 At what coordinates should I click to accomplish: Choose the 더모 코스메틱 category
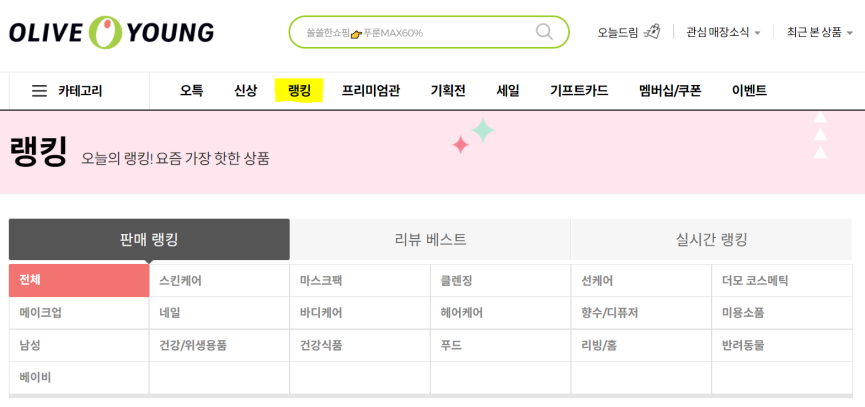tap(782, 281)
